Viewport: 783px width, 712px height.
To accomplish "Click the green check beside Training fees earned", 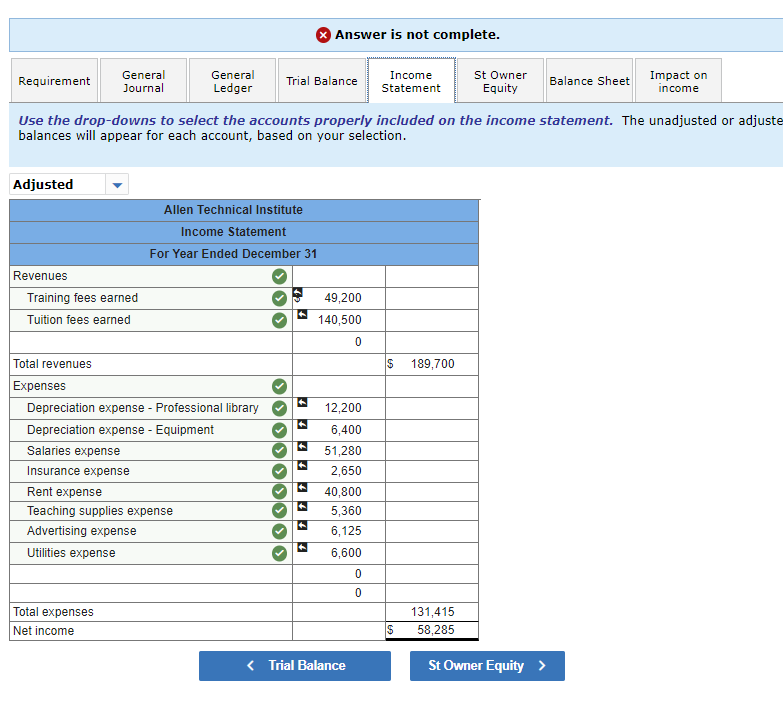I will point(279,298).
